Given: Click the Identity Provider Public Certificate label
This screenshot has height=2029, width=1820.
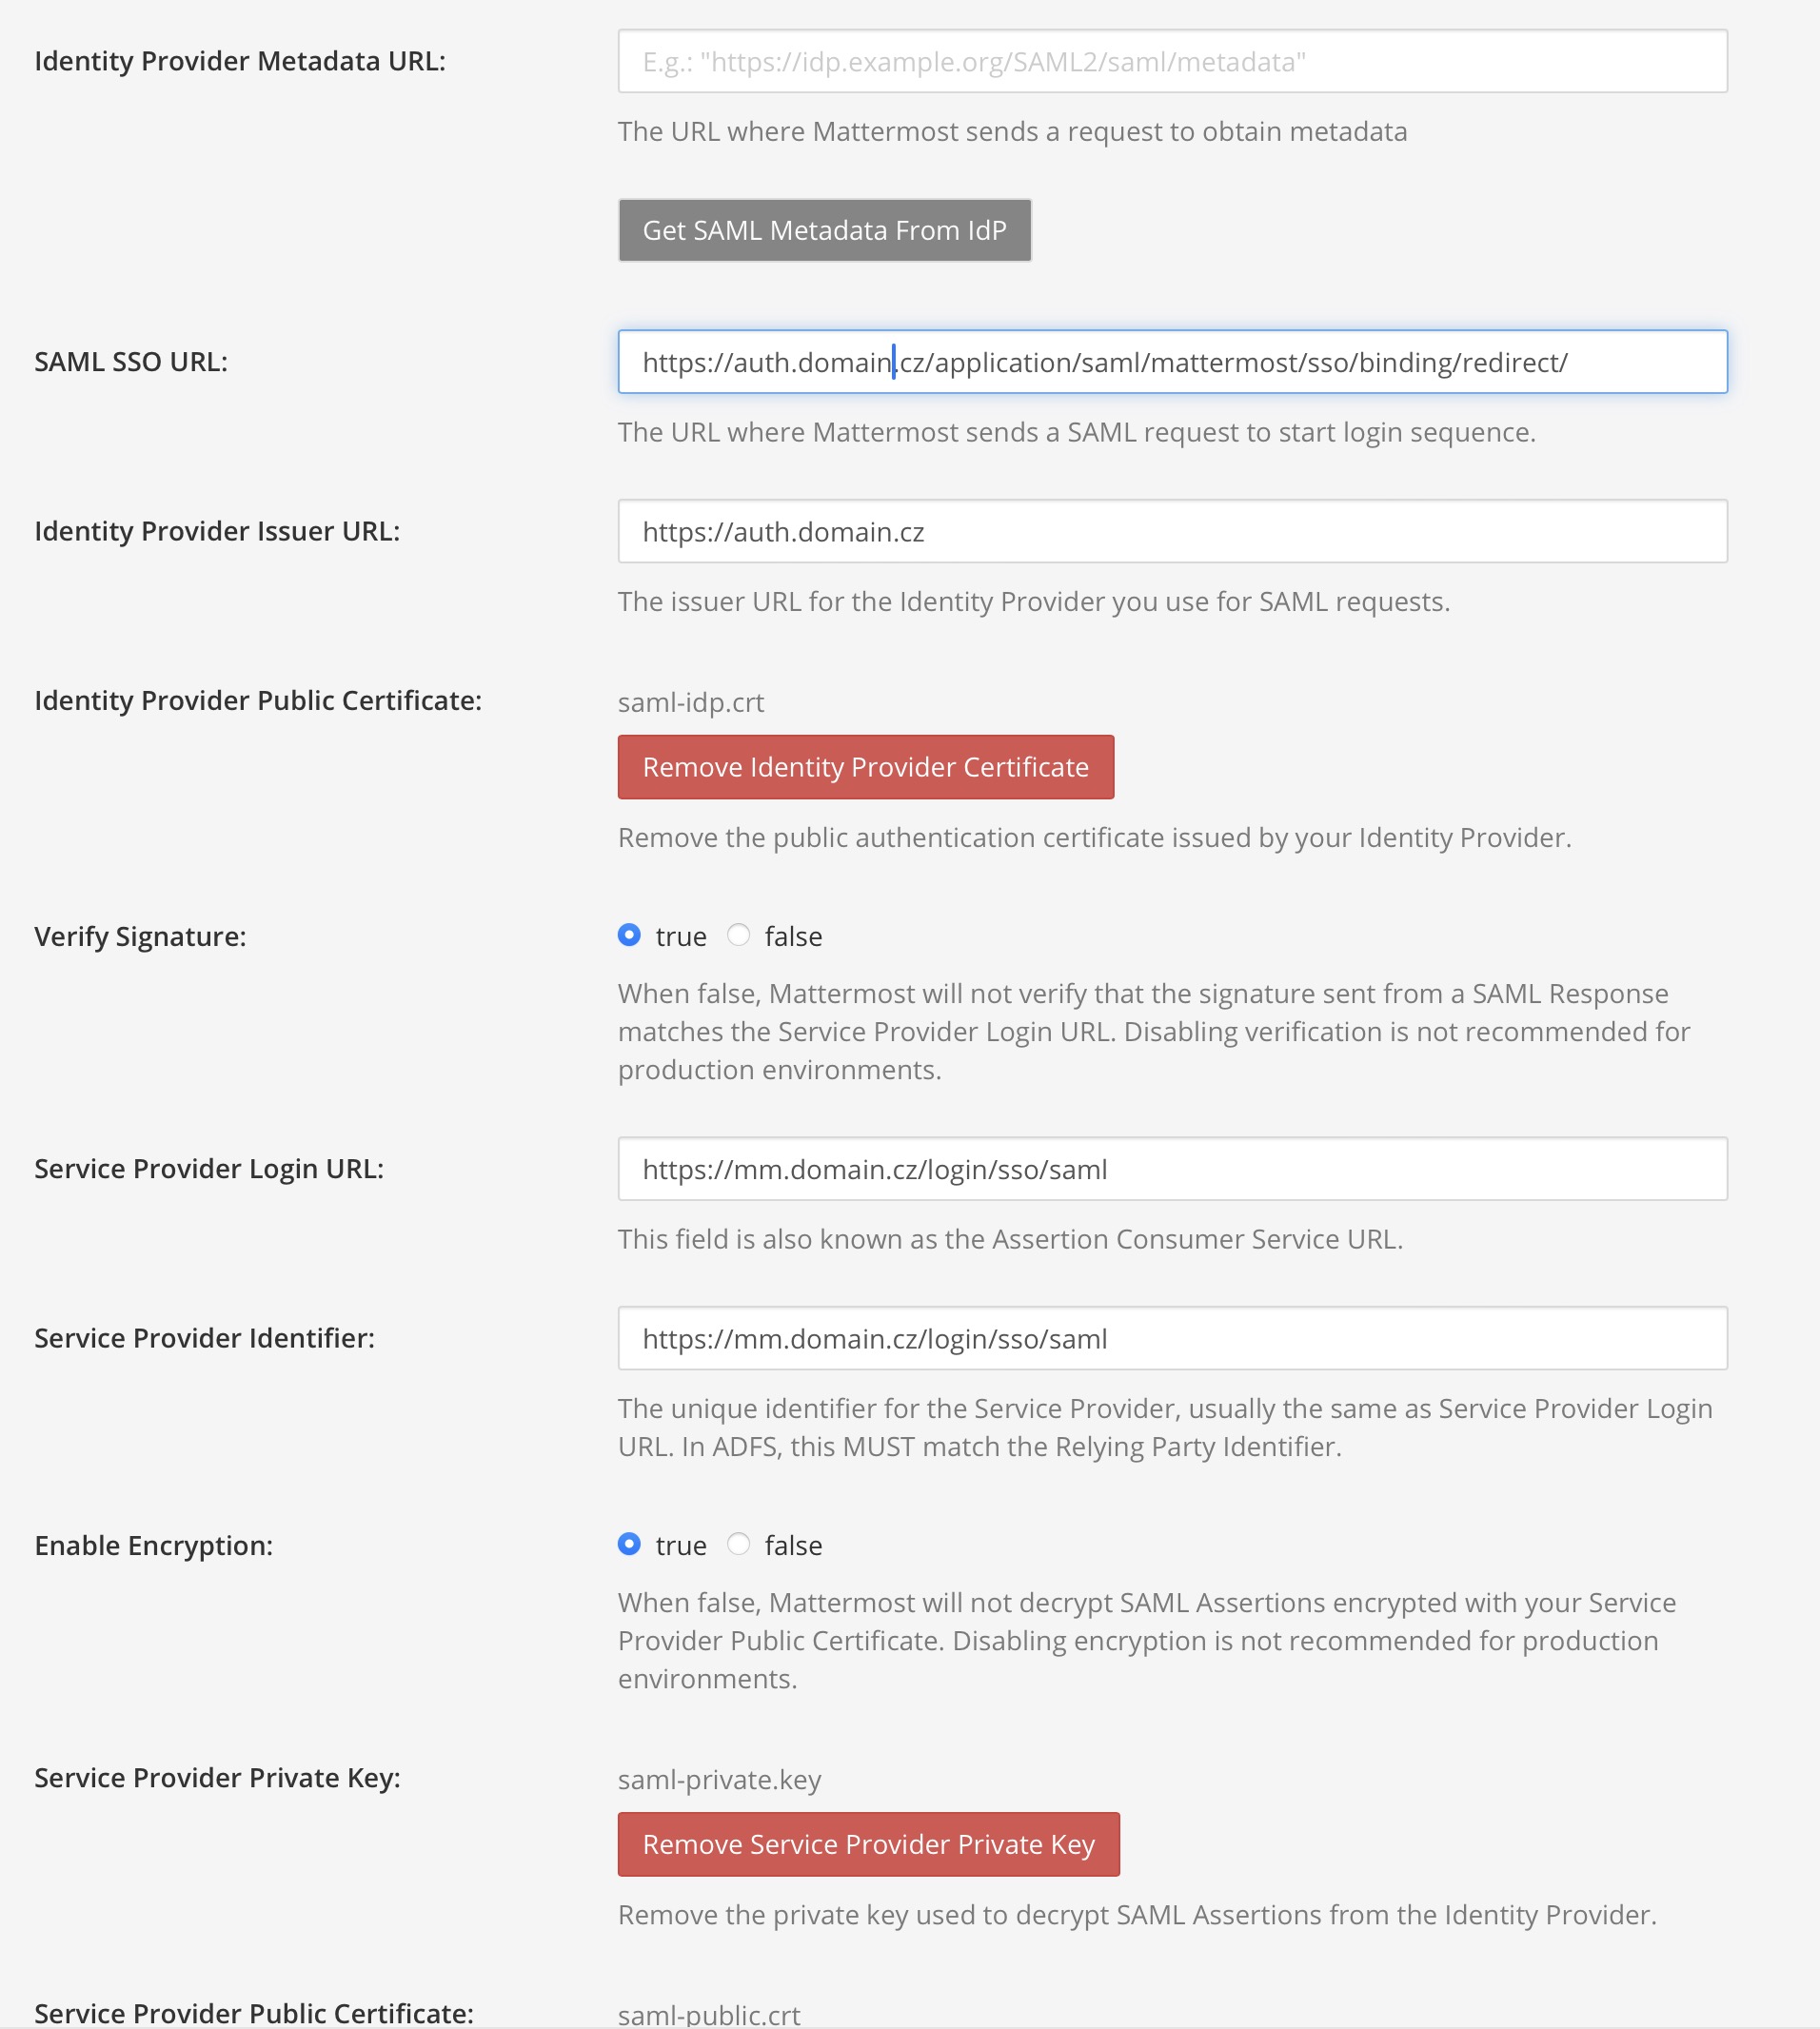Looking at the screenshot, I should (x=259, y=700).
